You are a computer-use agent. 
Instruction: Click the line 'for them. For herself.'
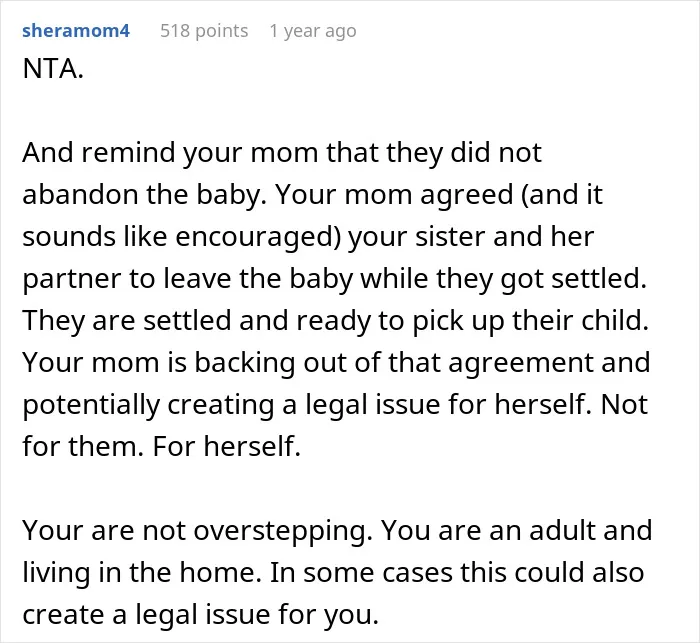(x=162, y=447)
